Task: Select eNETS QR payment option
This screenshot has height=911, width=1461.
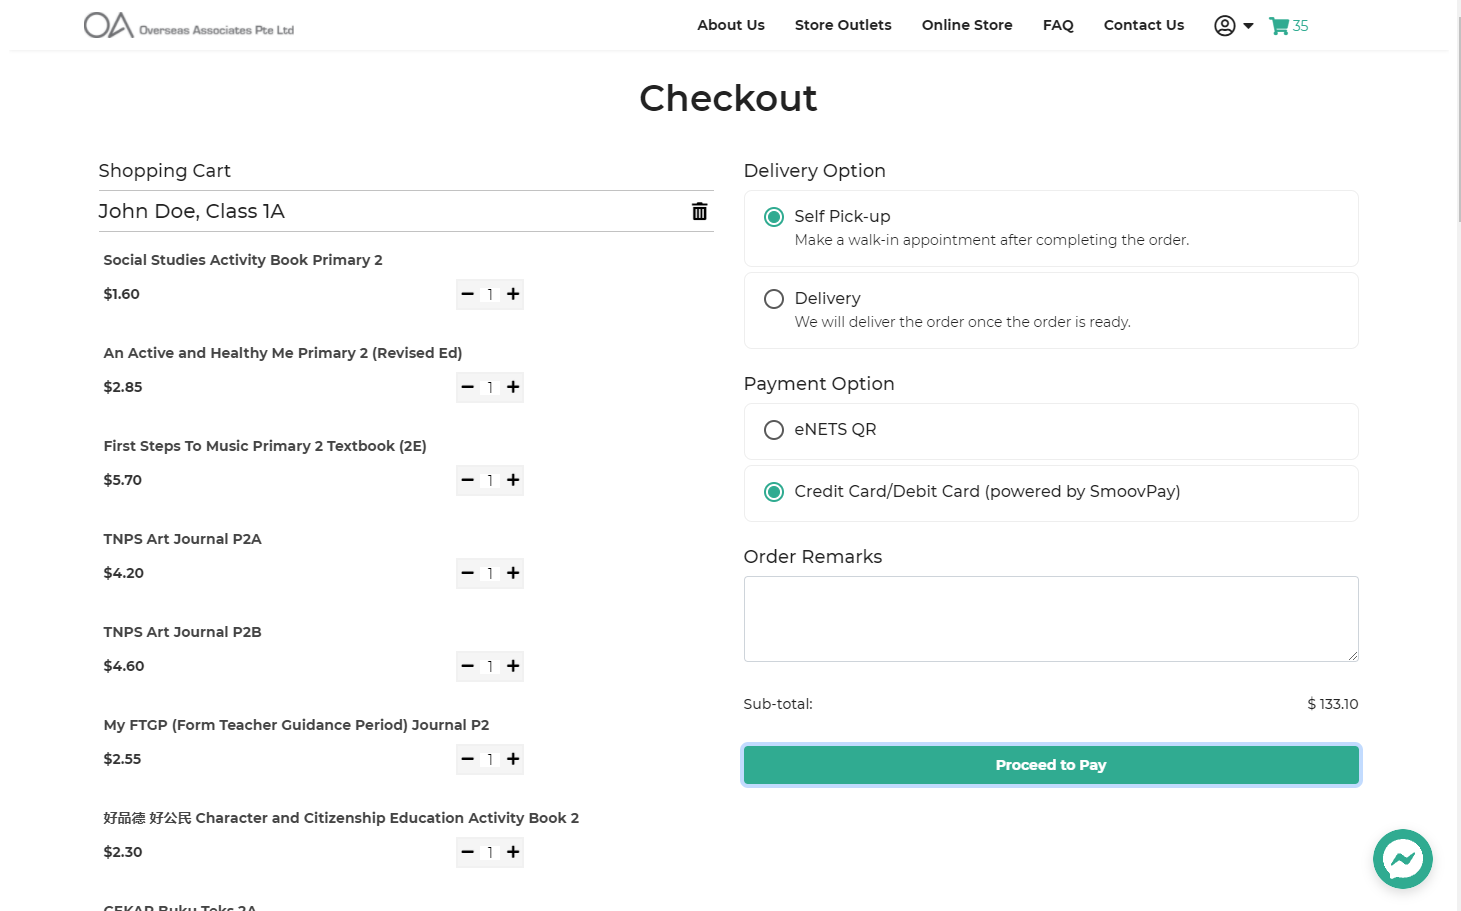Action: (774, 430)
